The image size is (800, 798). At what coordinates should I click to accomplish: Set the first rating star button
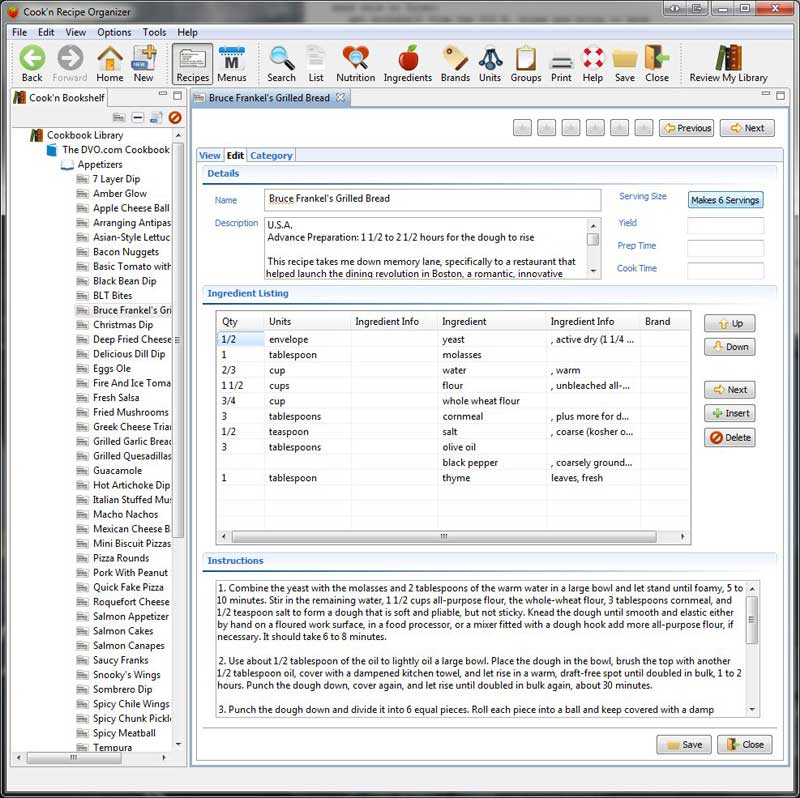coord(522,128)
